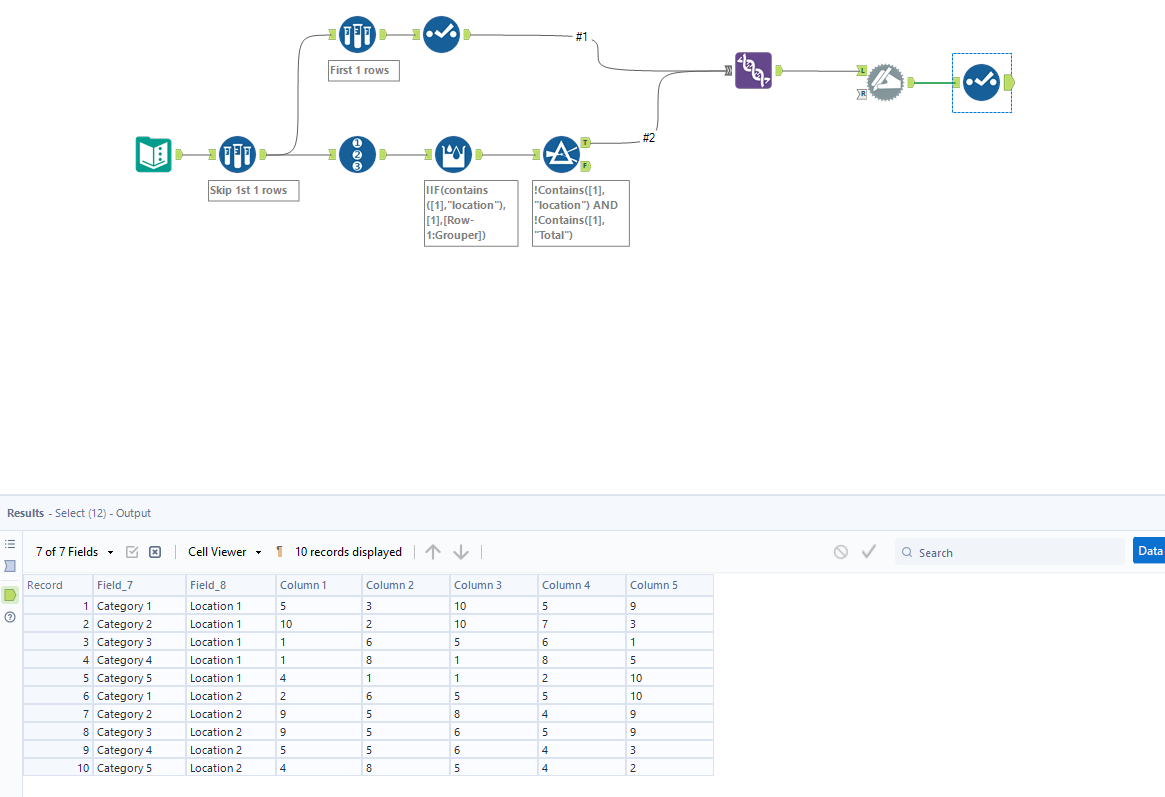Click the Record ID tool
Screen dimensions: 1165x797
point(357,154)
